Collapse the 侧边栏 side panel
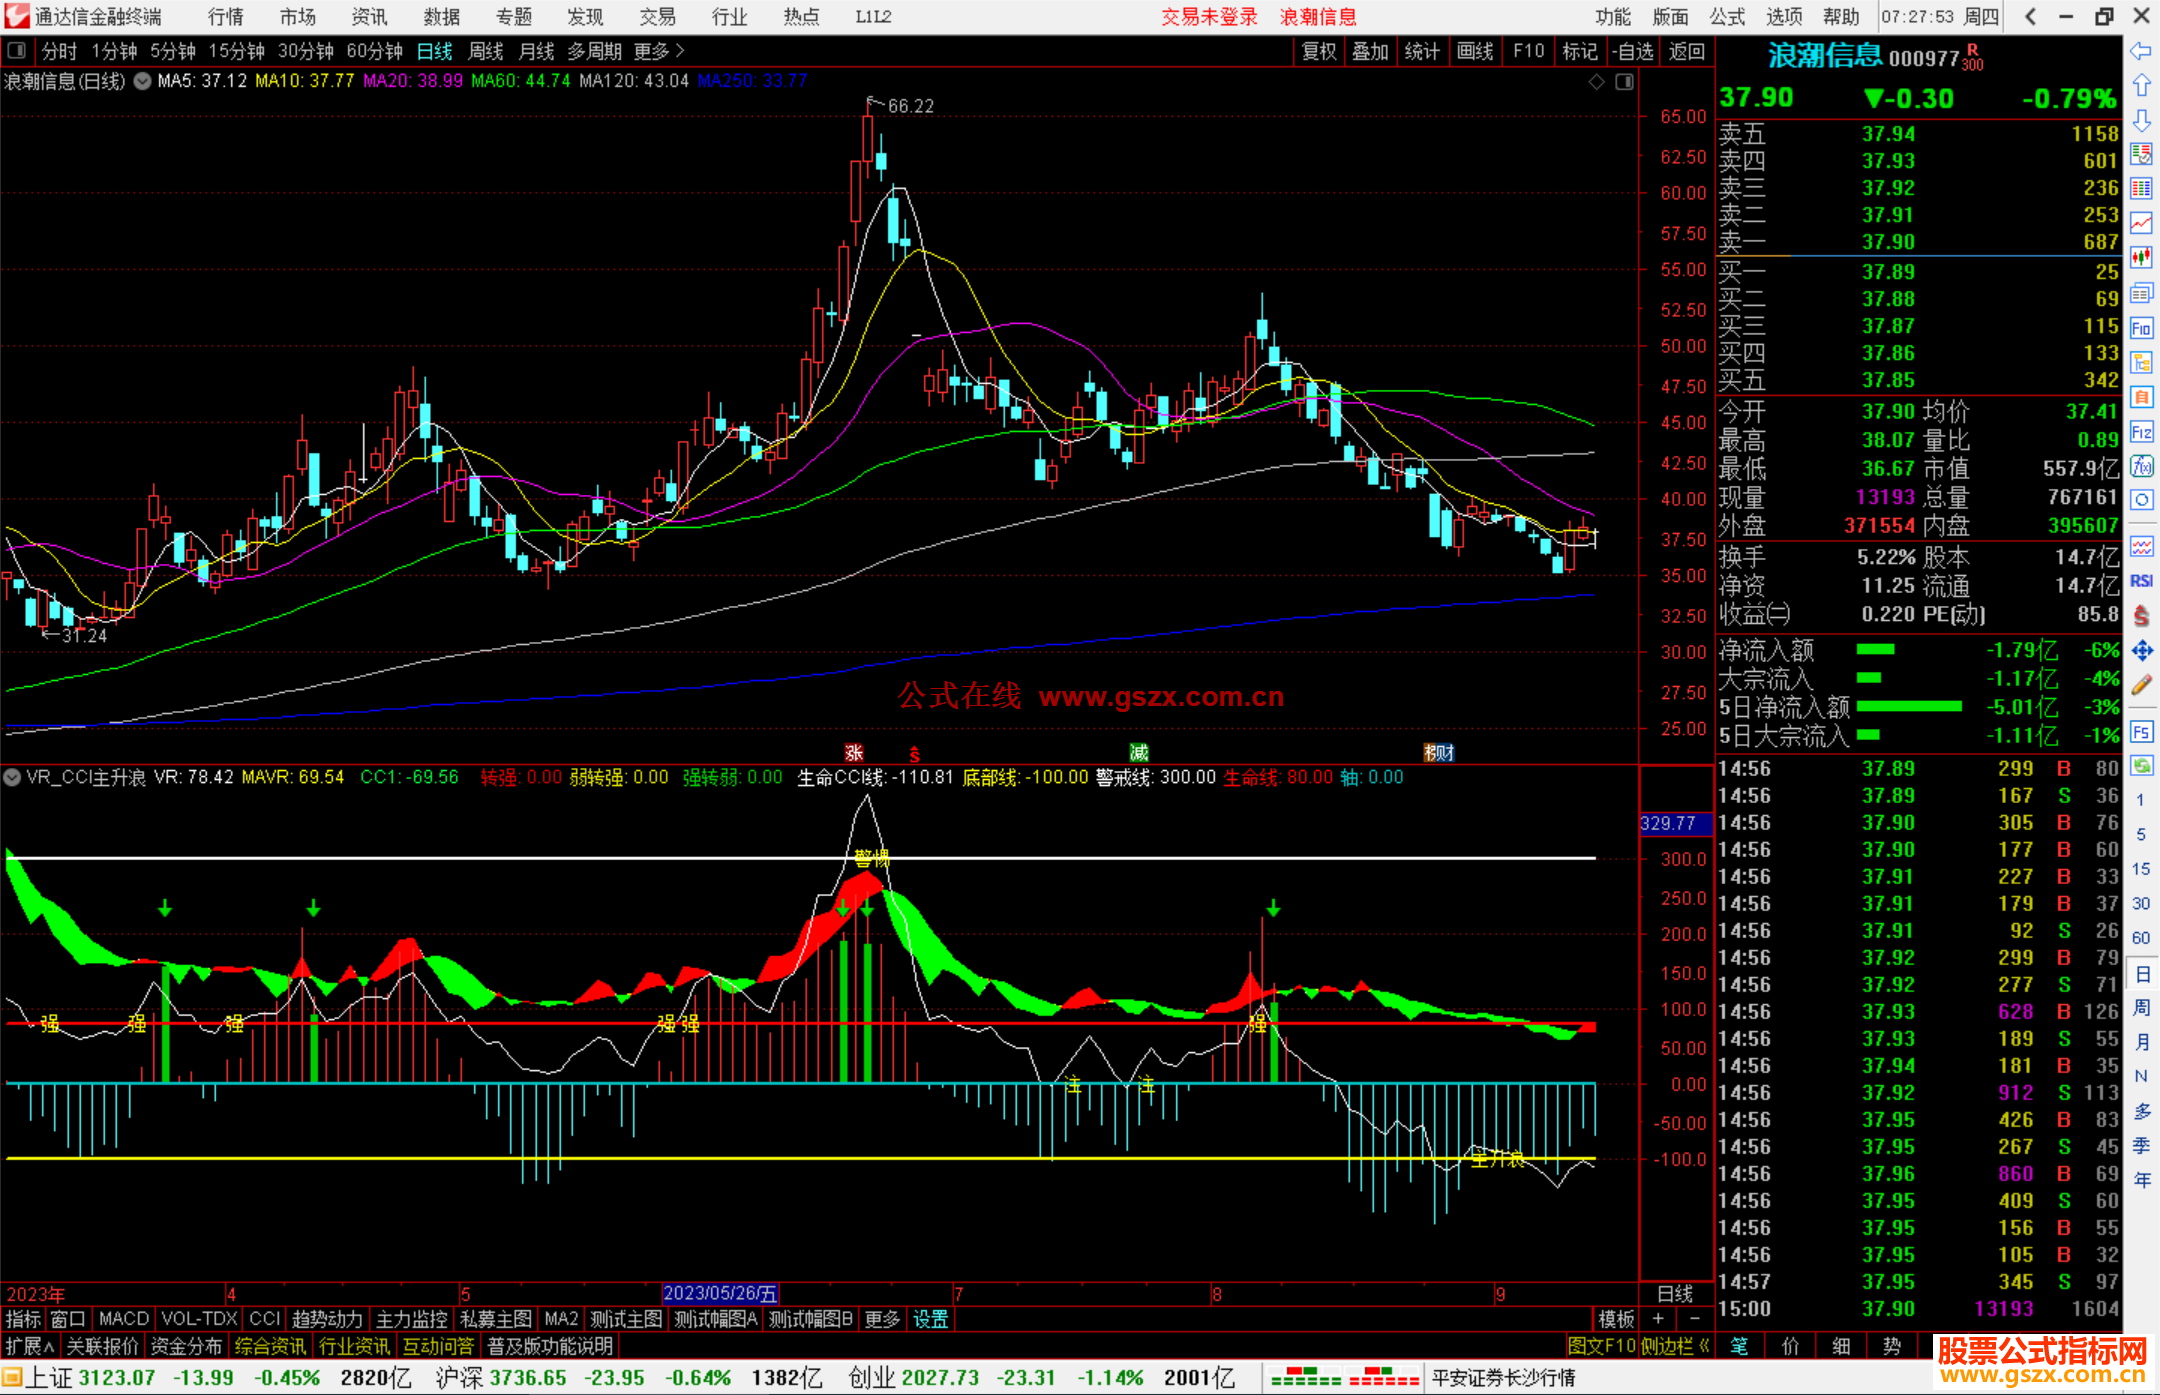 [1675, 1346]
